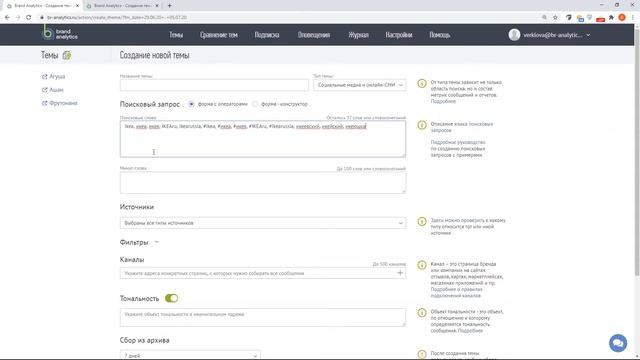Viewport: 640px width, 360px height.
Task: Switch to the second Brand Analytics tab
Action: tap(122, 6)
